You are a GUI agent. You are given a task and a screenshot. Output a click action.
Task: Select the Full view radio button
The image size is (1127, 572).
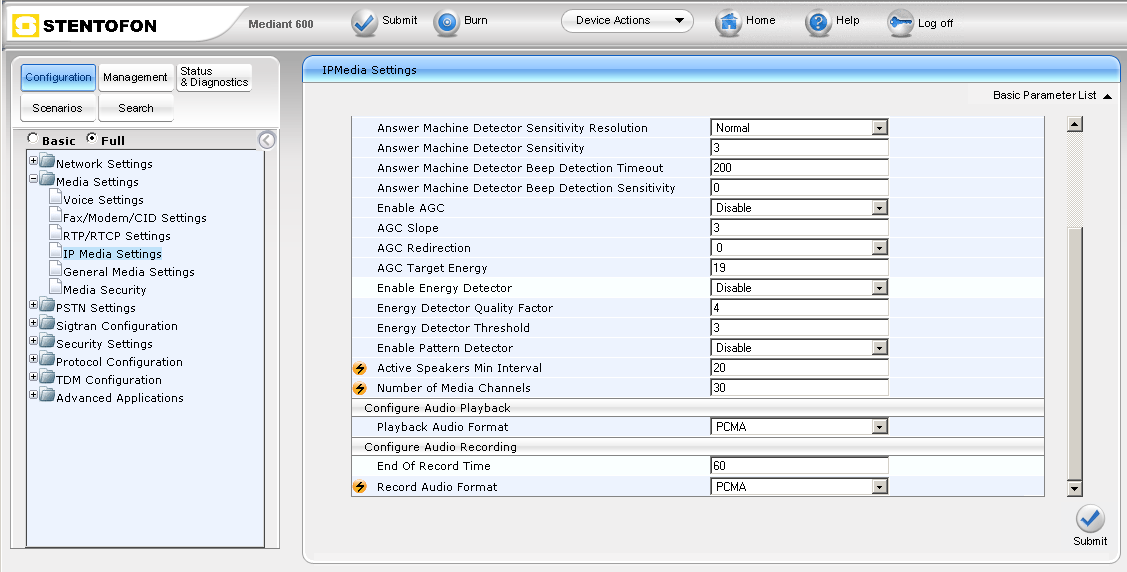click(x=92, y=139)
